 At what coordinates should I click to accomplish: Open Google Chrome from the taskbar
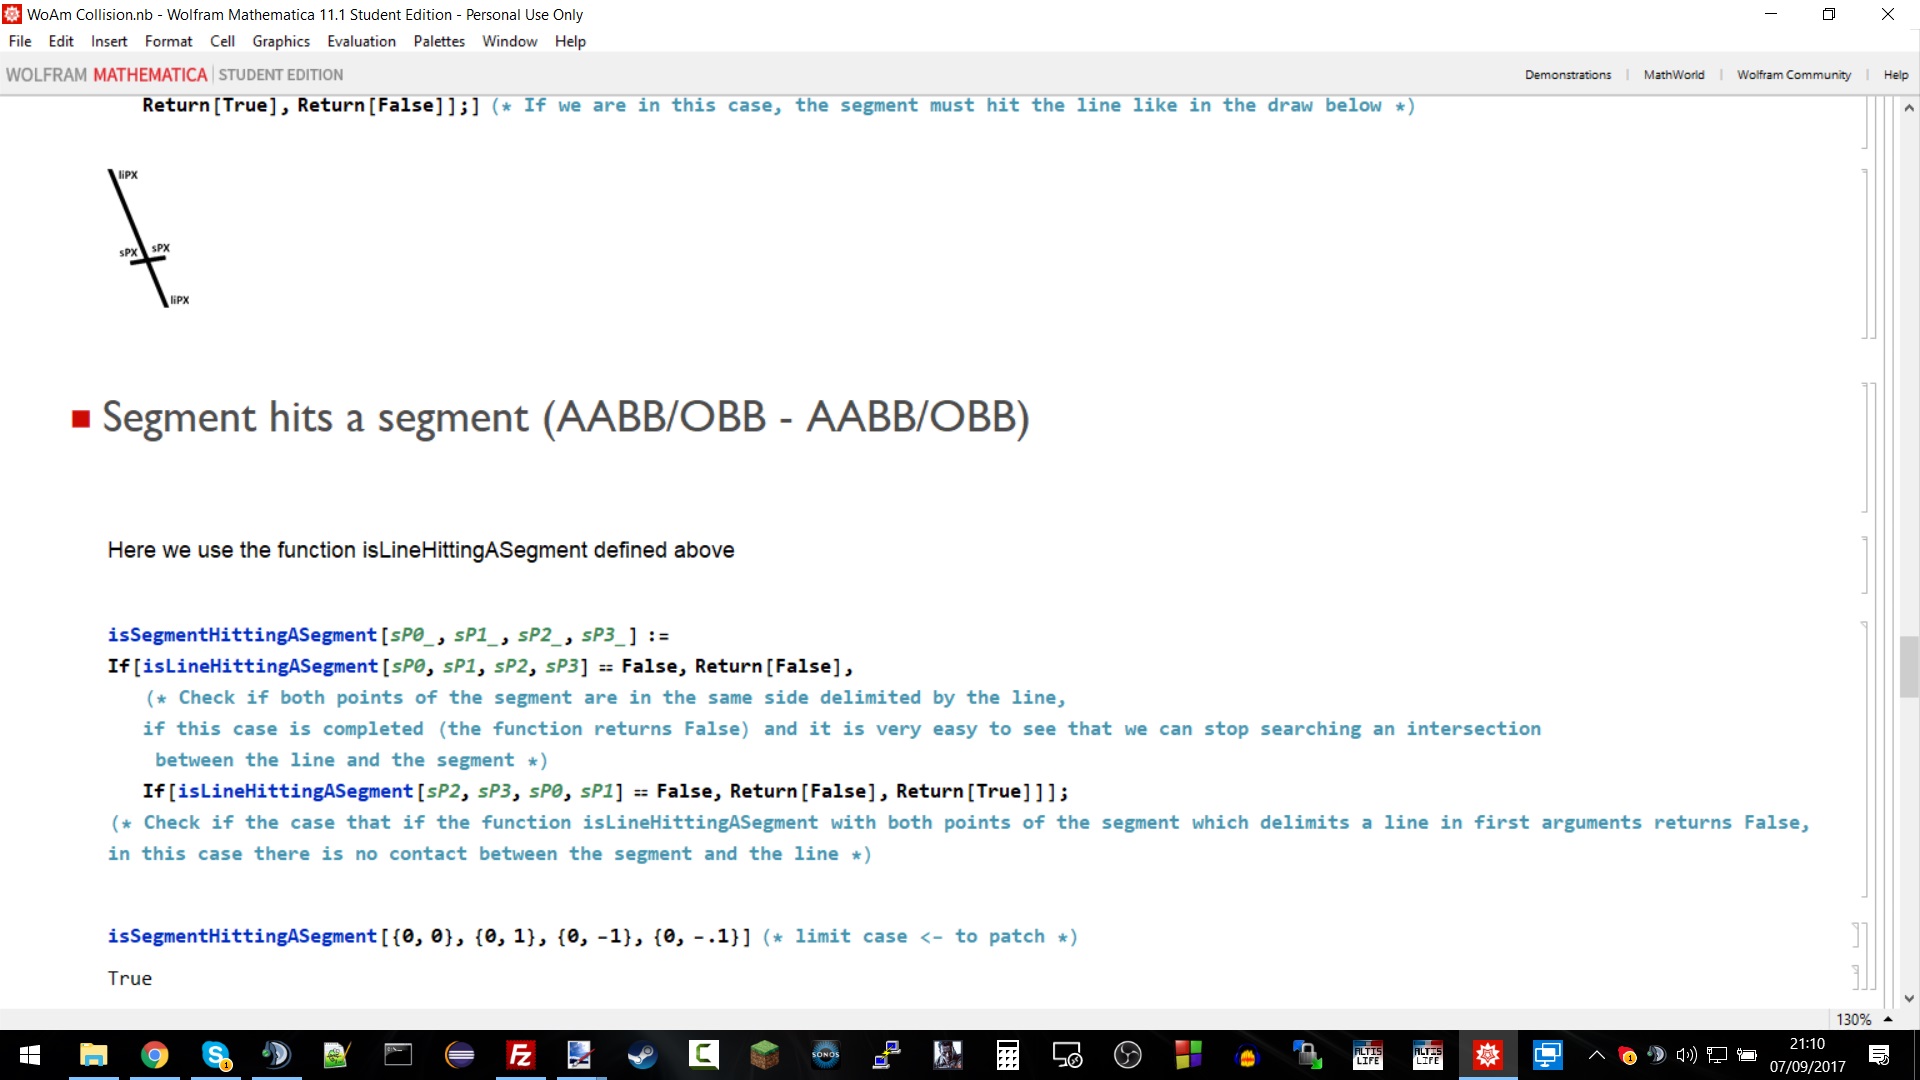154,1055
